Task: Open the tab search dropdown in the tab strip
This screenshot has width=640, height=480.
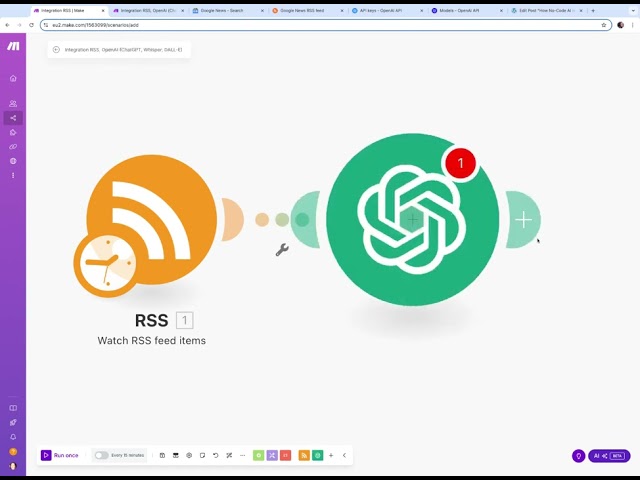Action: point(633,11)
